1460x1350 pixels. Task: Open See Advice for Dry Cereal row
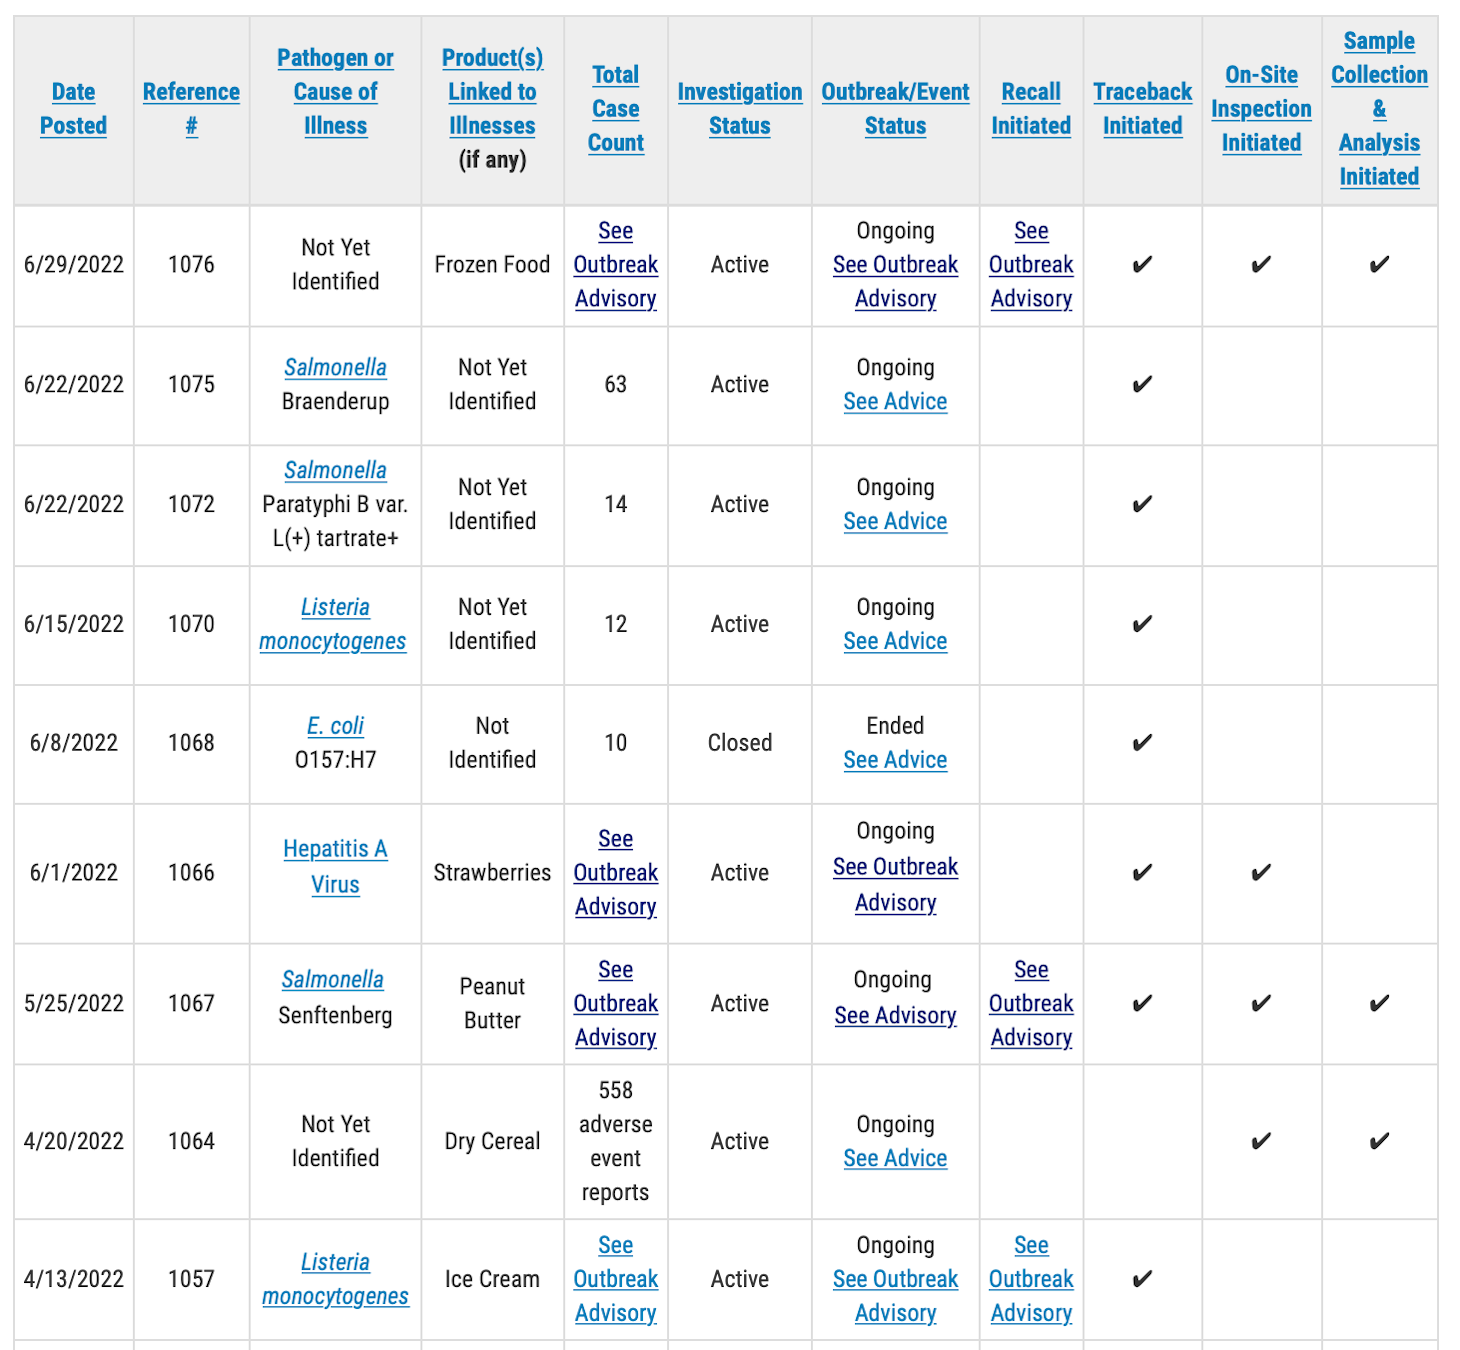(x=895, y=1158)
